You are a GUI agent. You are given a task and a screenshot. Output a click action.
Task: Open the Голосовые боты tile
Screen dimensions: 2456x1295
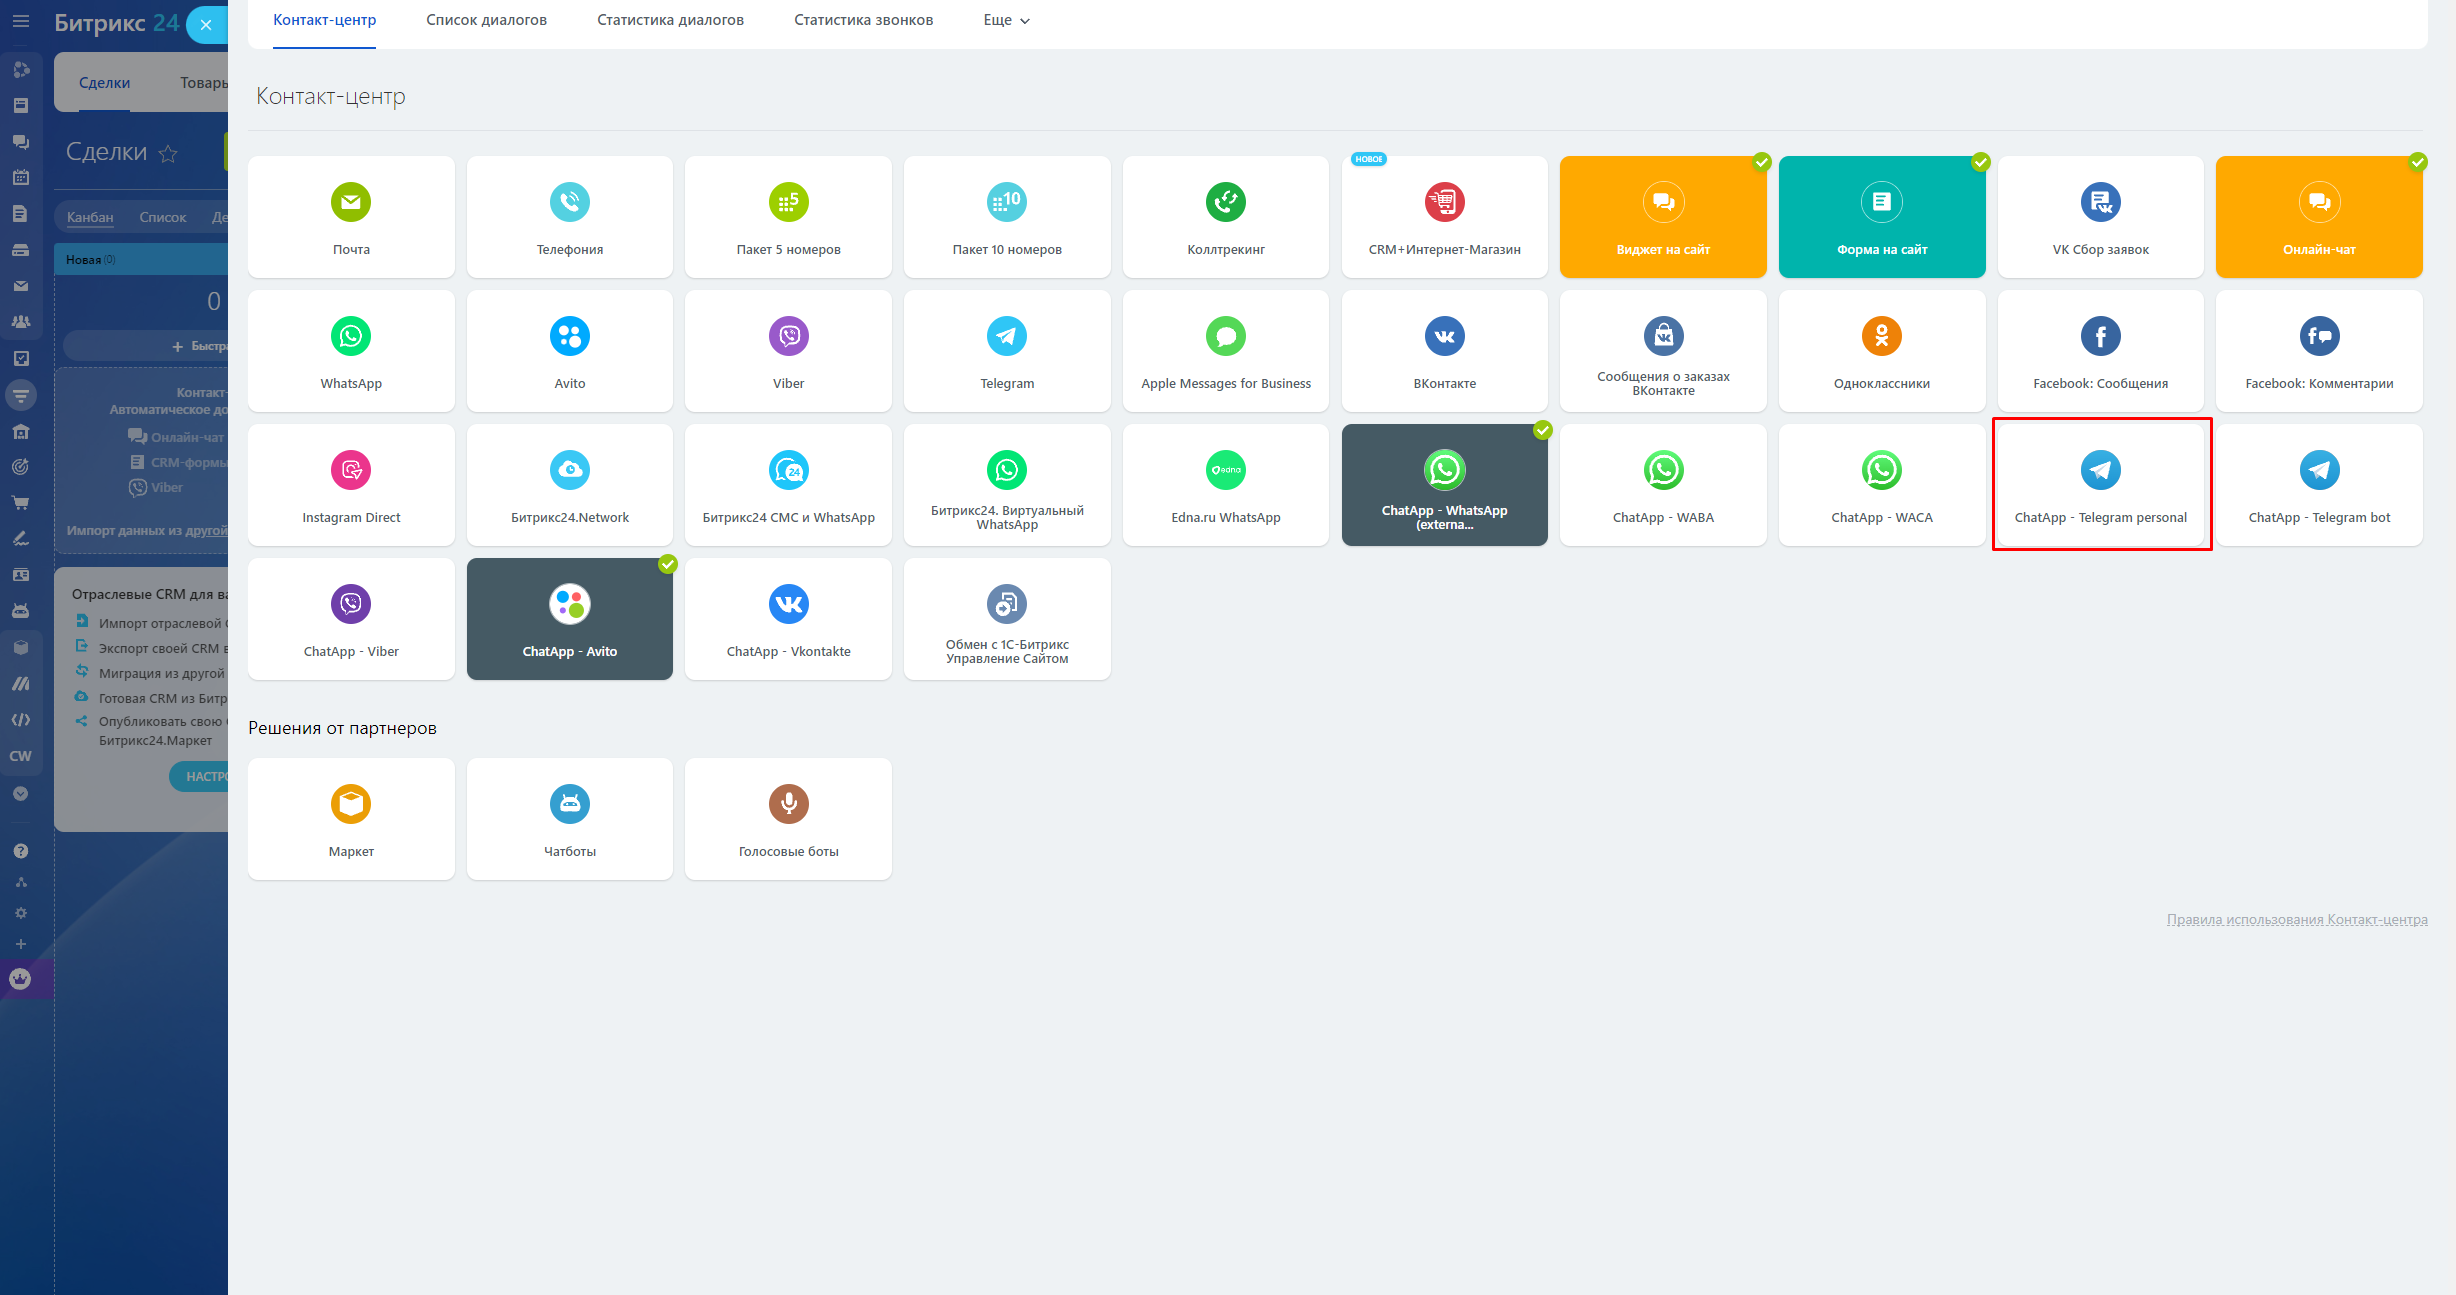(x=788, y=819)
